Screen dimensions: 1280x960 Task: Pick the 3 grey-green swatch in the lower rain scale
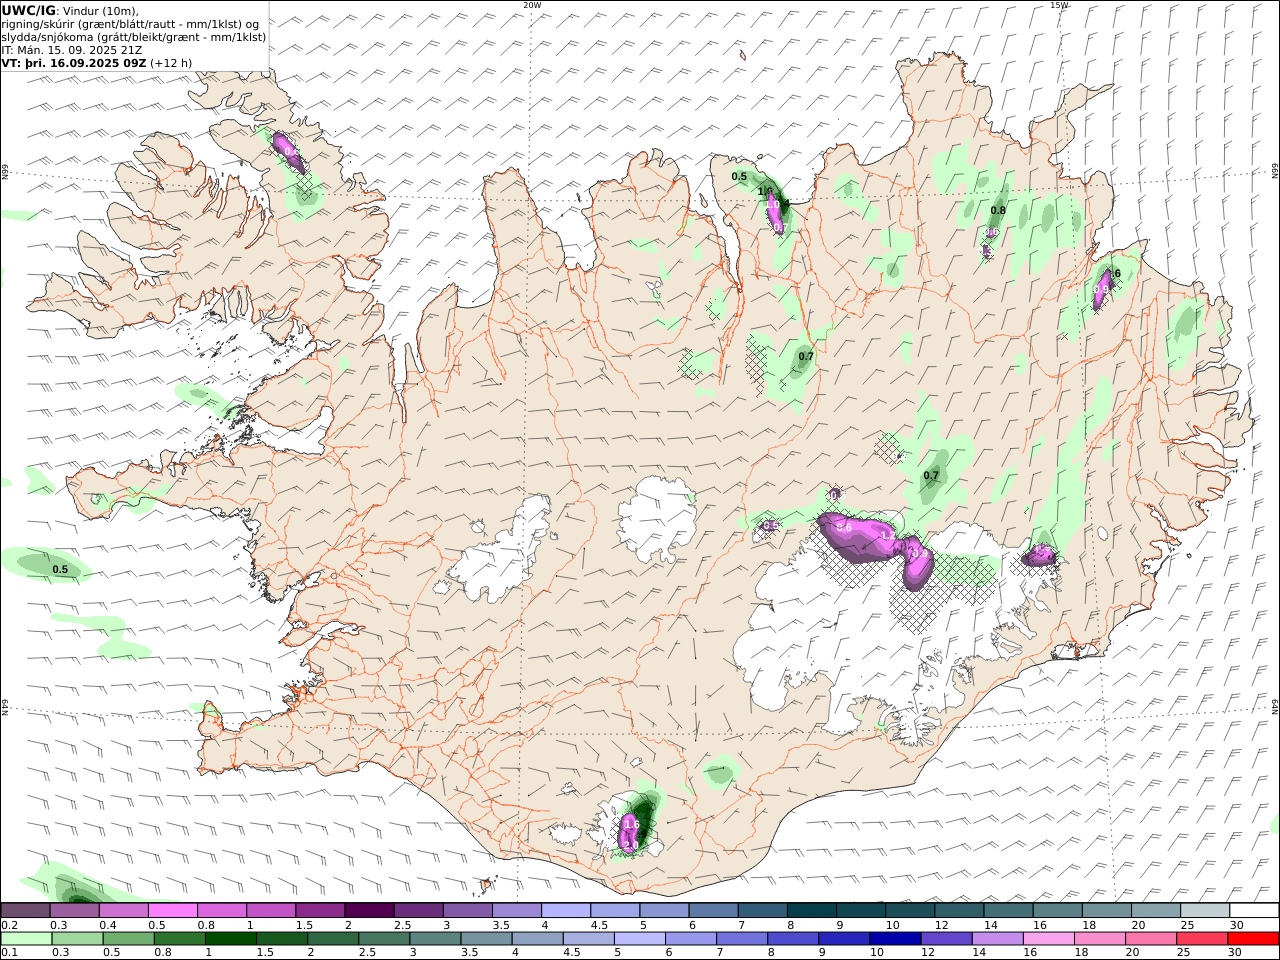tap(435, 939)
